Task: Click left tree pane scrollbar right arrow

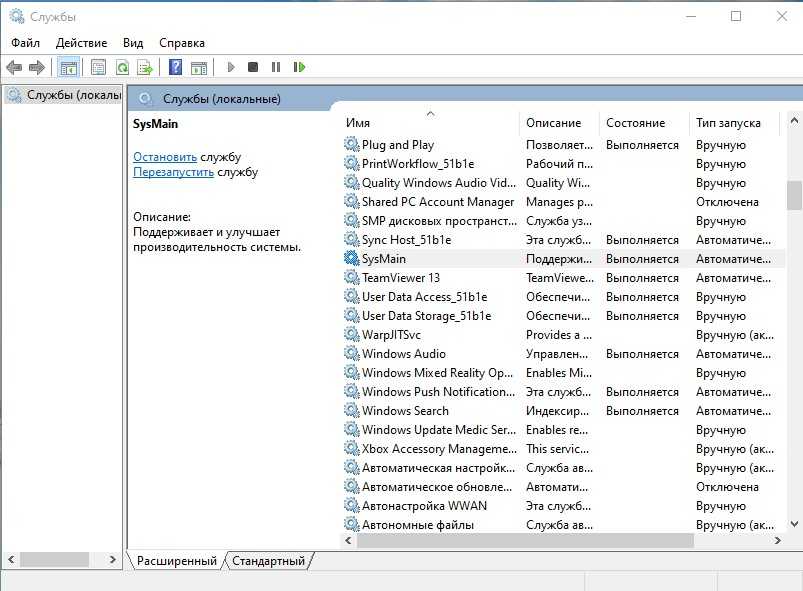Action: point(113,559)
